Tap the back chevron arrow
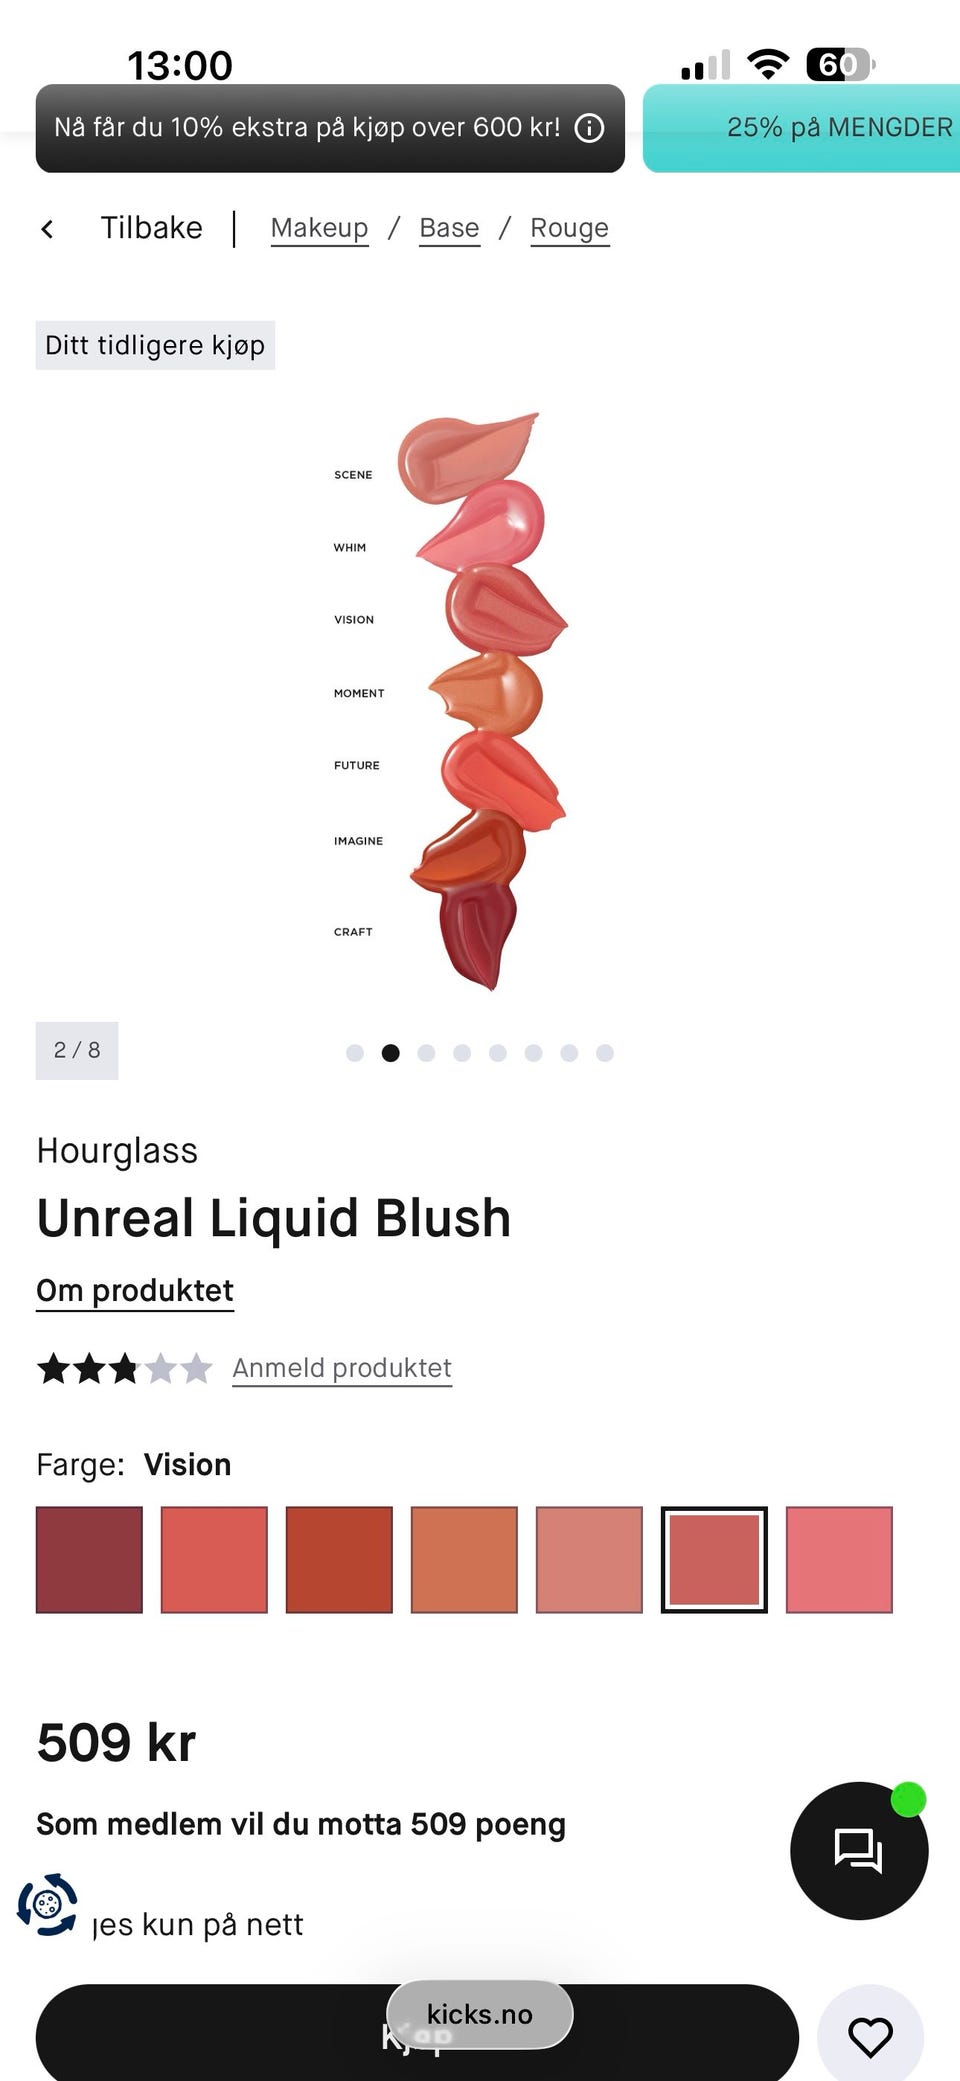960x2081 pixels. (47, 229)
